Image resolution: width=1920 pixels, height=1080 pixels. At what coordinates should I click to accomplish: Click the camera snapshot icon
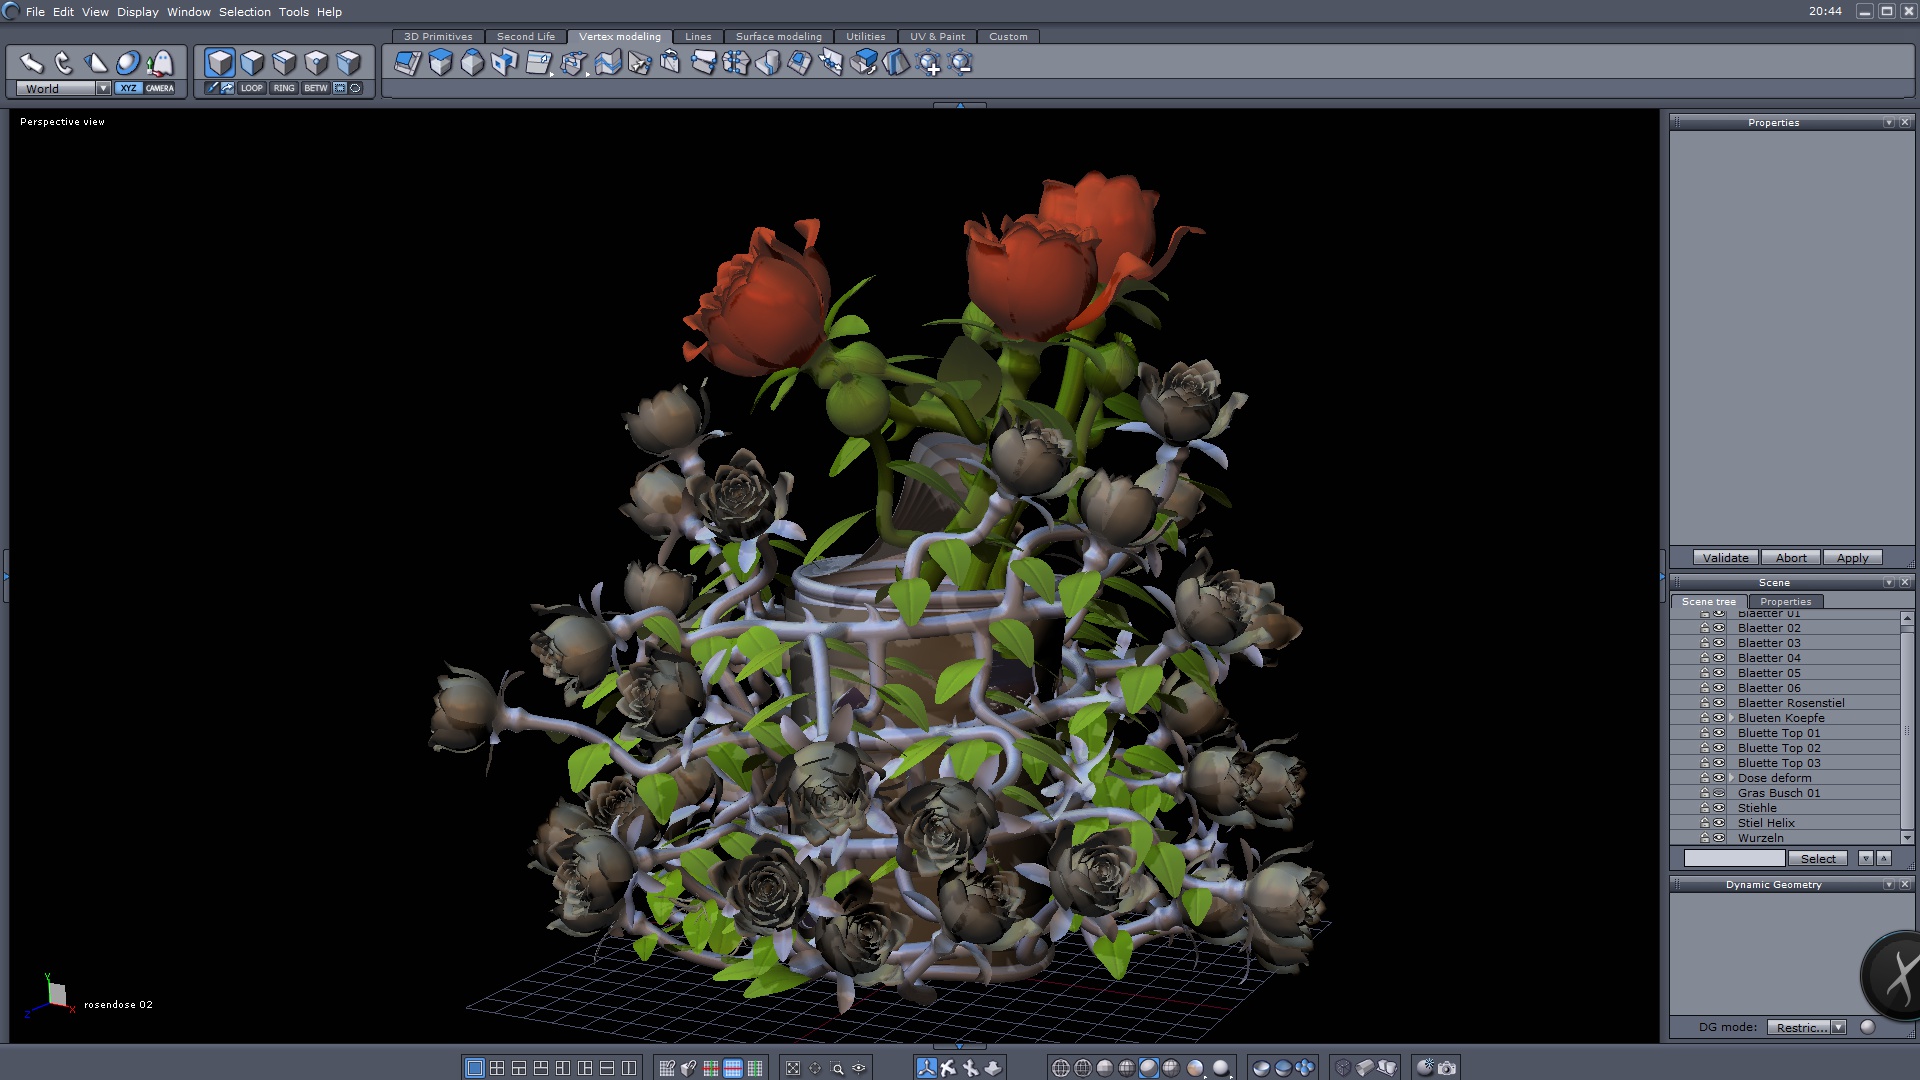(x=1447, y=1068)
